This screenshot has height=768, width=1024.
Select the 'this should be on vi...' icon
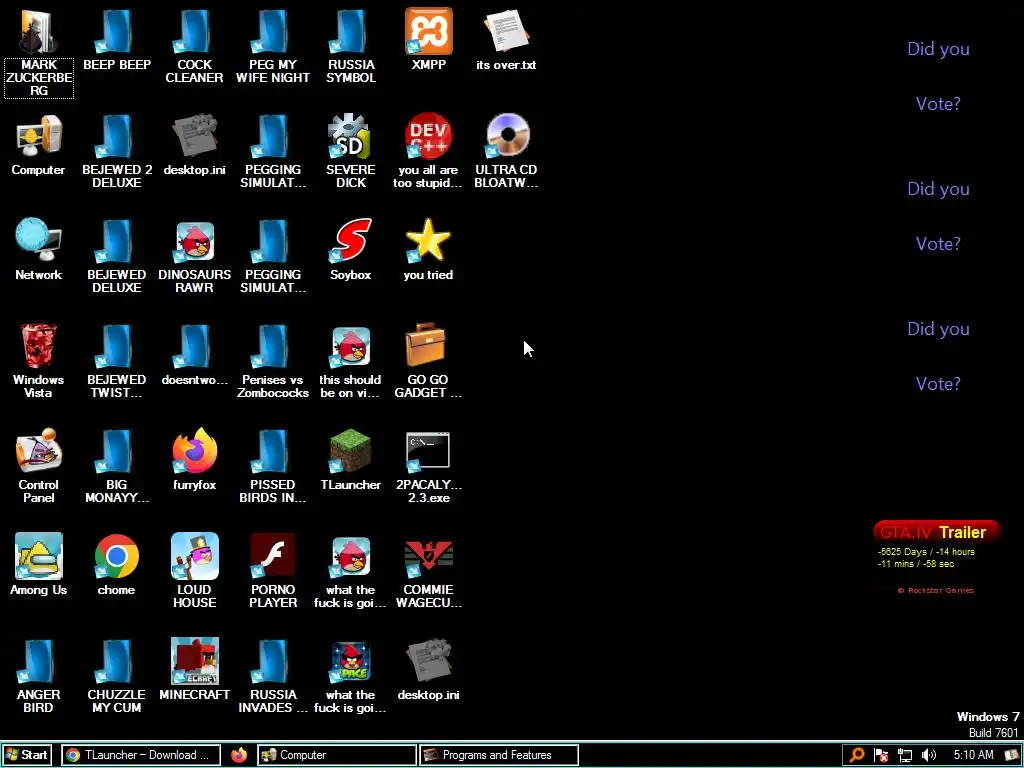point(351,347)
